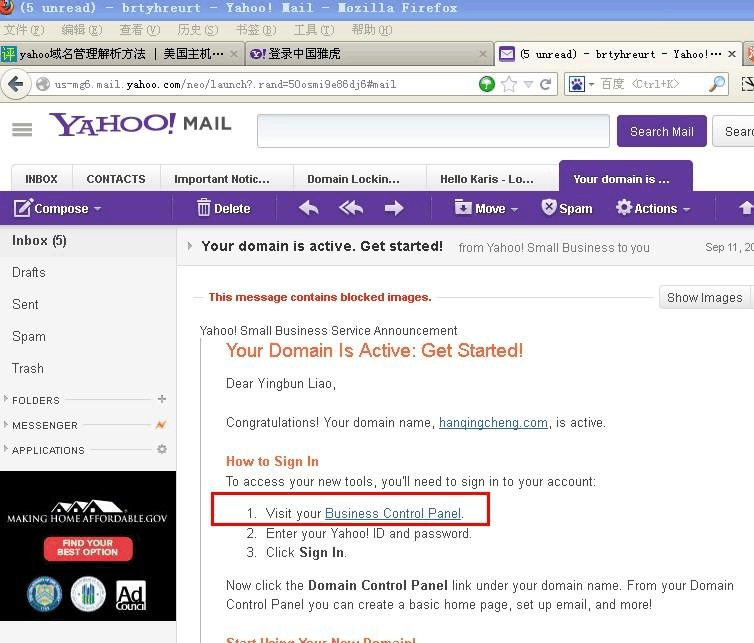Viewport: 754px width, 643px height.
Task: Delete the message with trash button
Action: [223, 208]
